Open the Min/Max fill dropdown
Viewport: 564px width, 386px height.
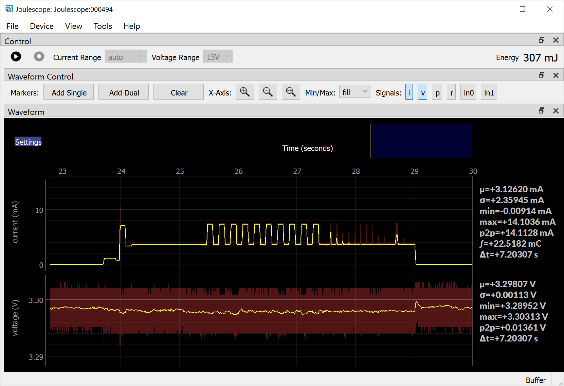click(355, 92)
